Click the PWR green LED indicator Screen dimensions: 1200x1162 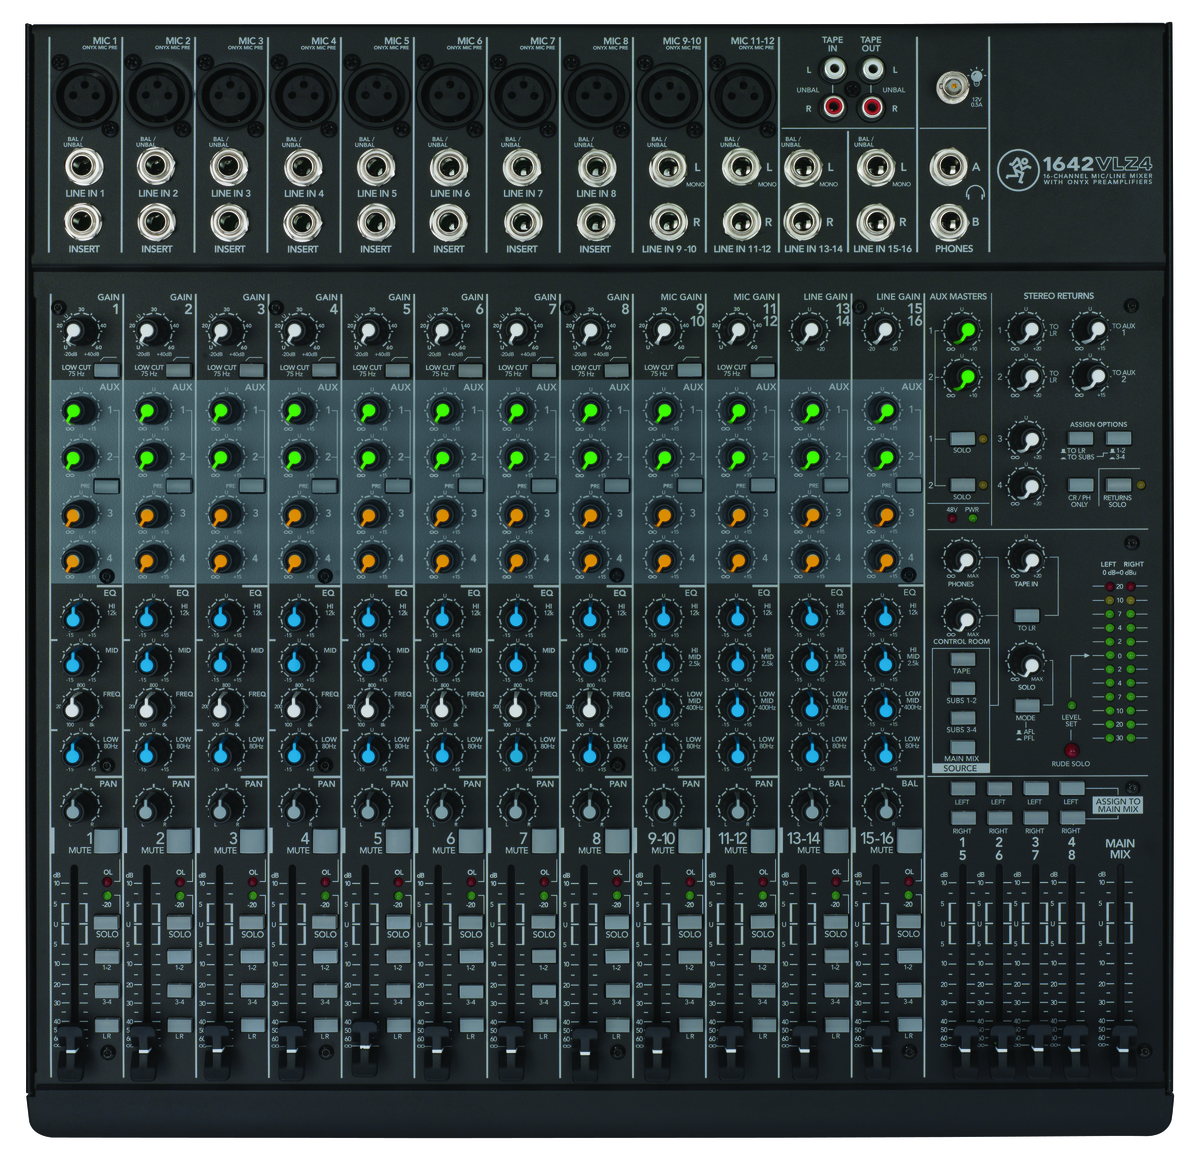(x=972, y=519)
